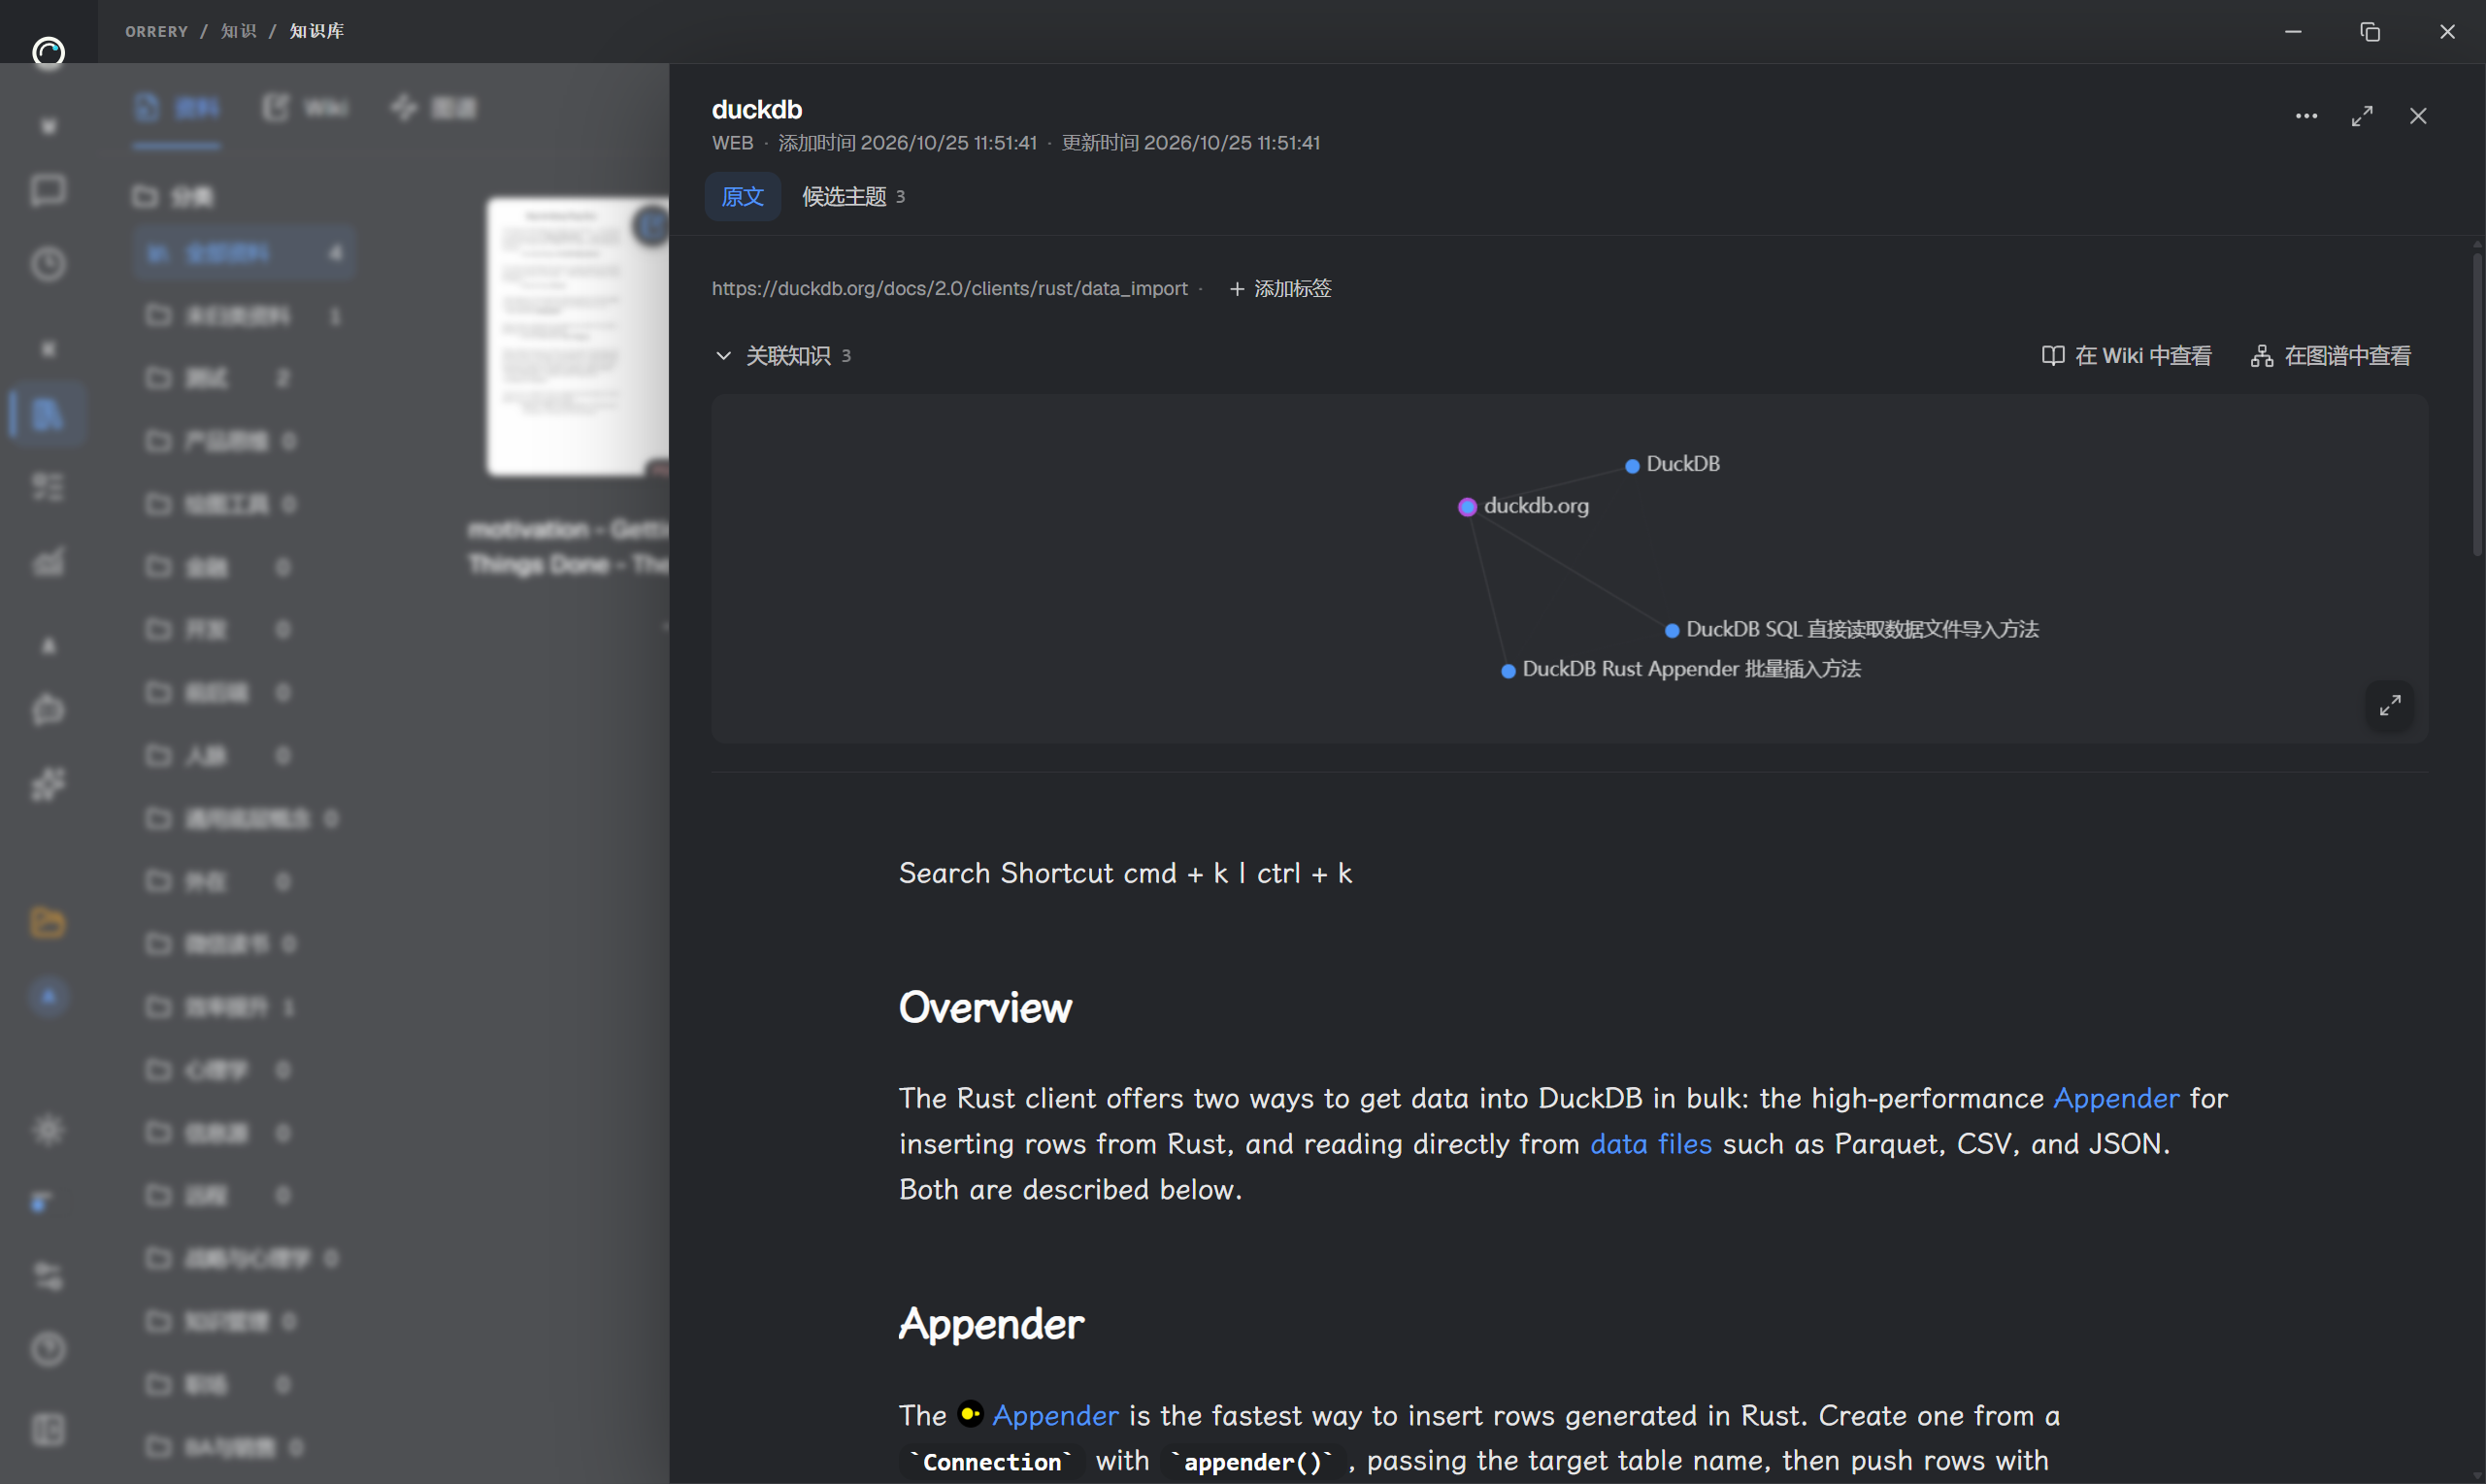
Task: Click the book icon beside 在 Wiki 中查看
Action: pos(2052,355)
